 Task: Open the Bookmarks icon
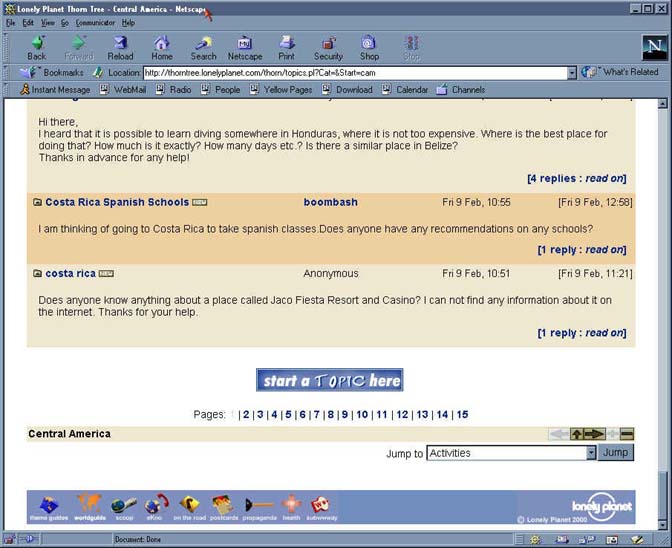point(28,72)
